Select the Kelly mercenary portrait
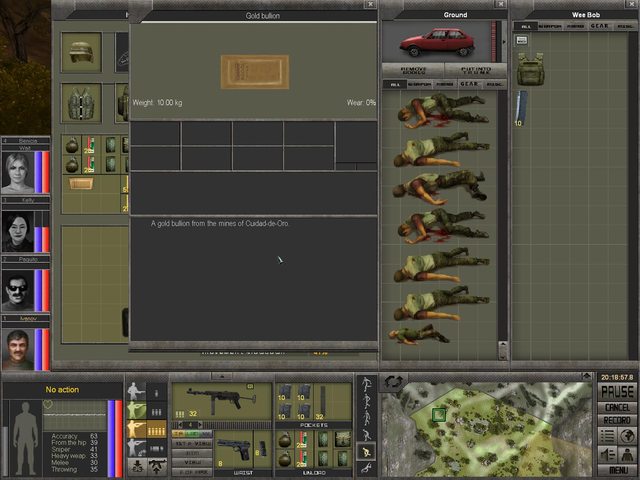This screenshot has width=640, height=480. 18,231
